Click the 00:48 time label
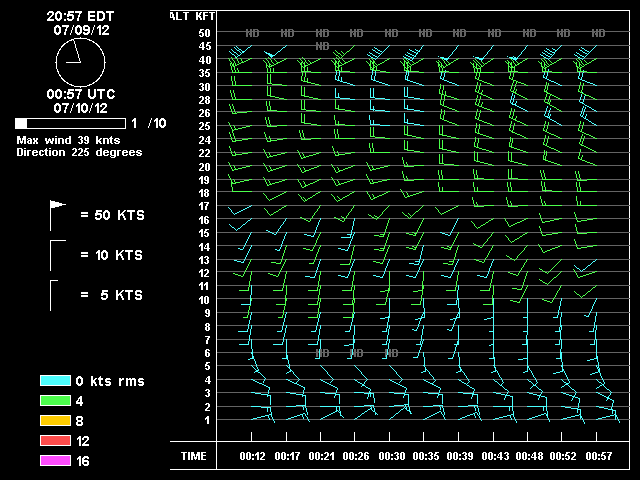 (x=529, y=456)
